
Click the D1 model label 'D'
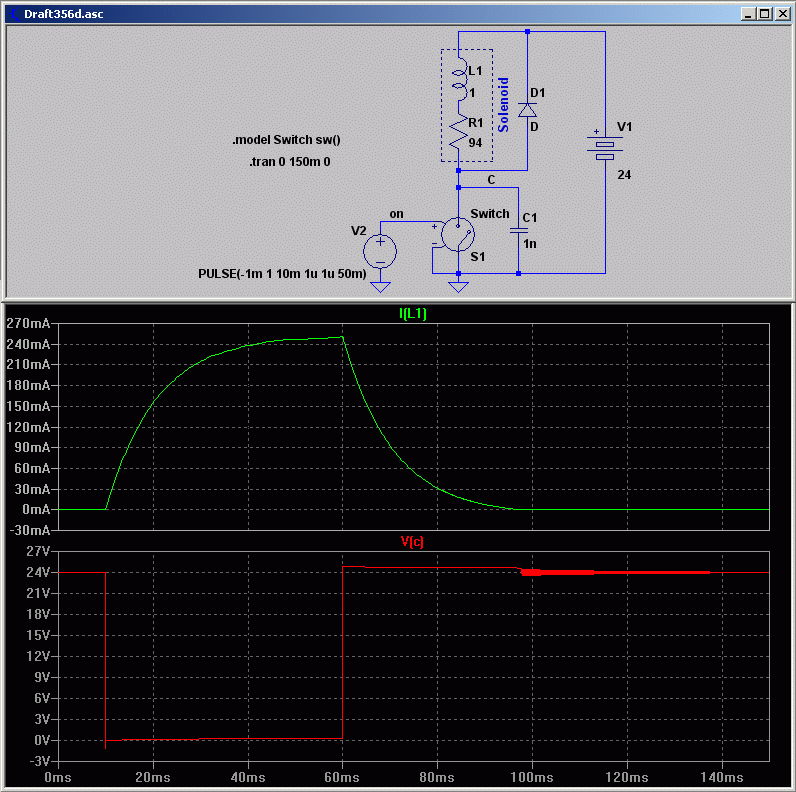[x=534, y=126]
